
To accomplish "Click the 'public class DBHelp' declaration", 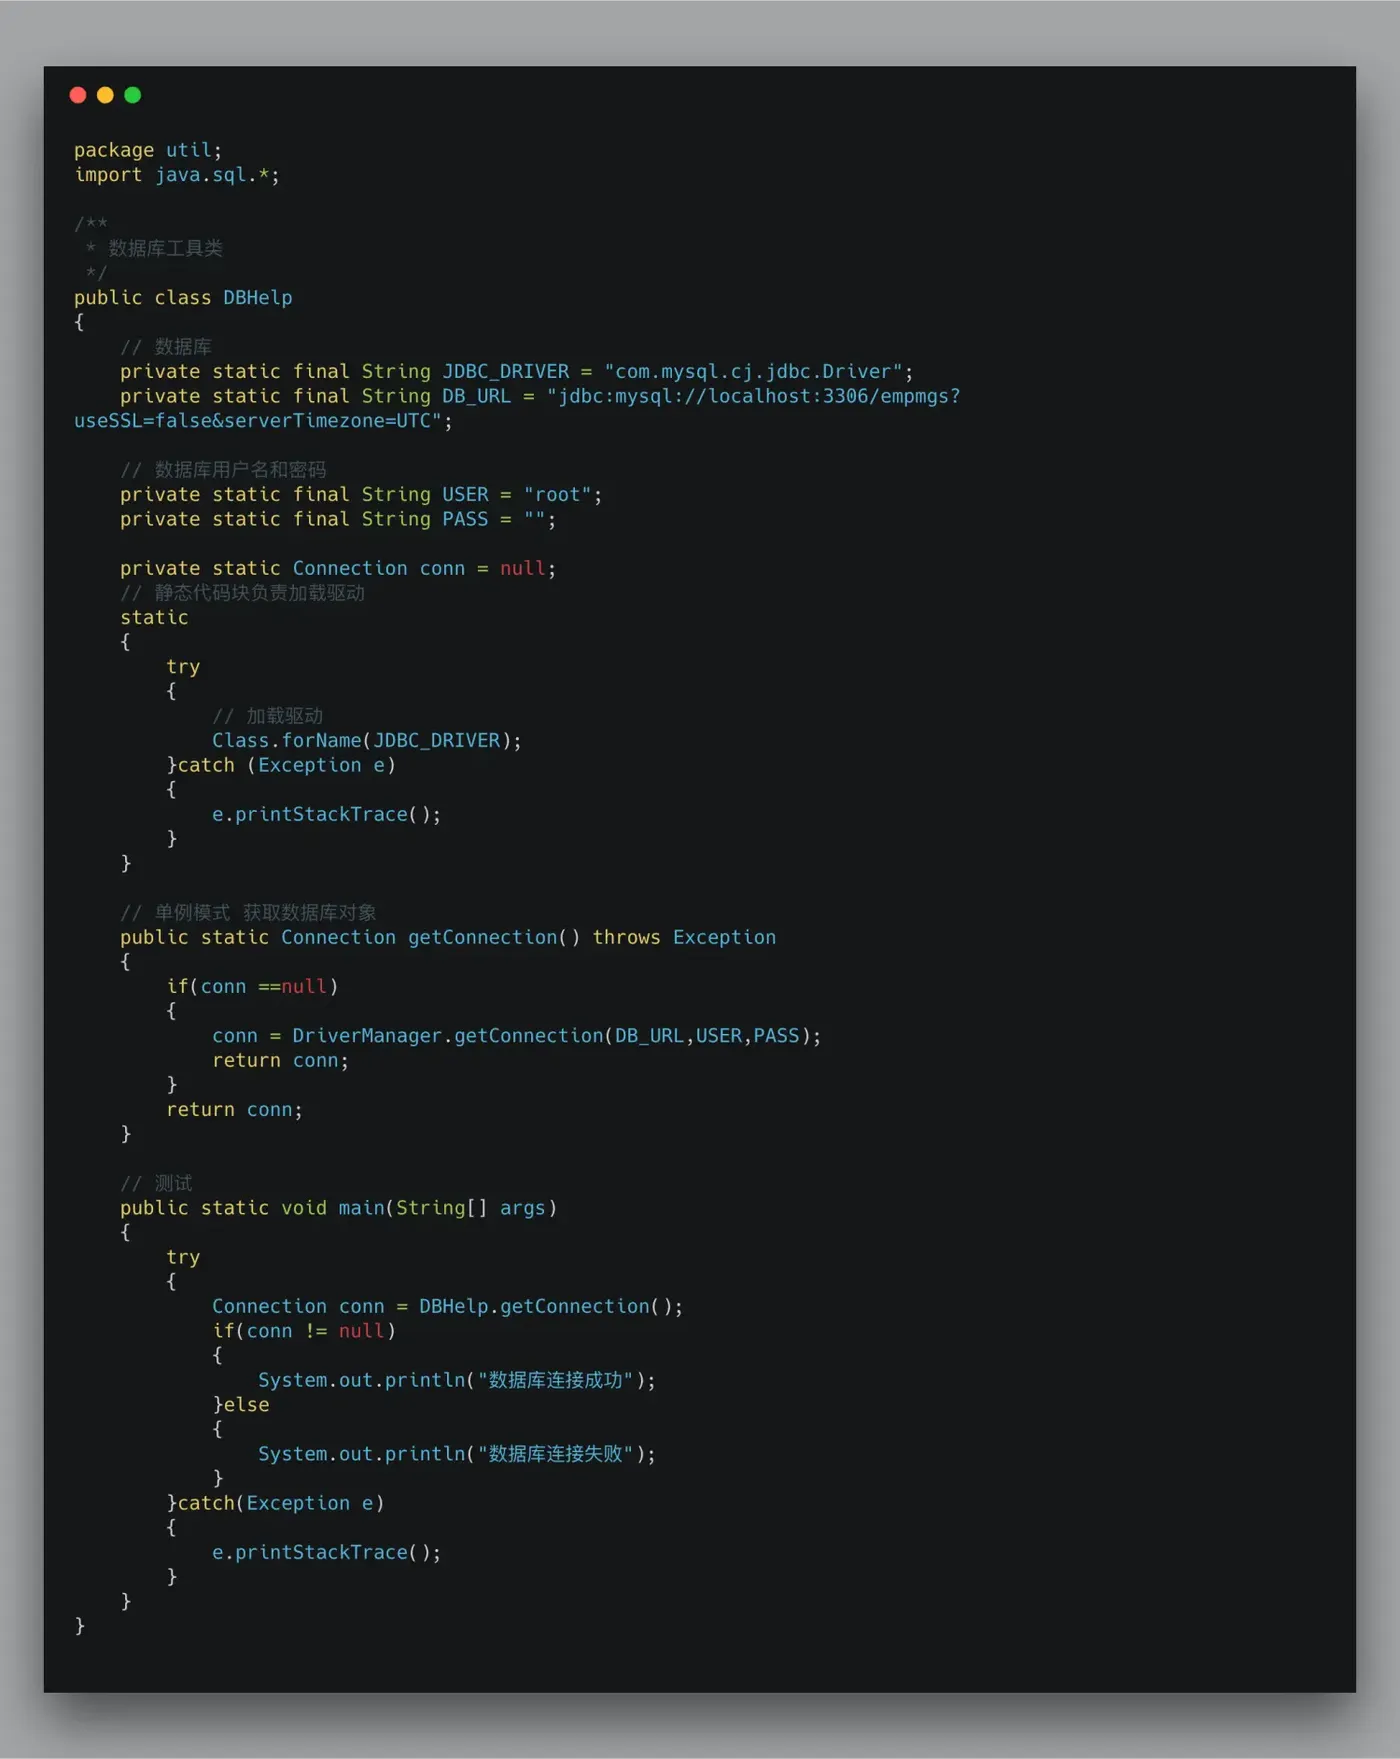I will 183,298.
